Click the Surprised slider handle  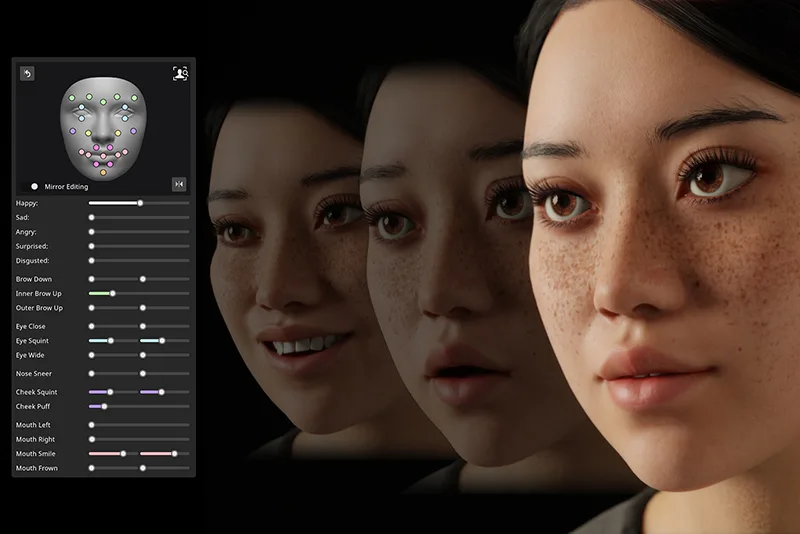click(92, 245)
